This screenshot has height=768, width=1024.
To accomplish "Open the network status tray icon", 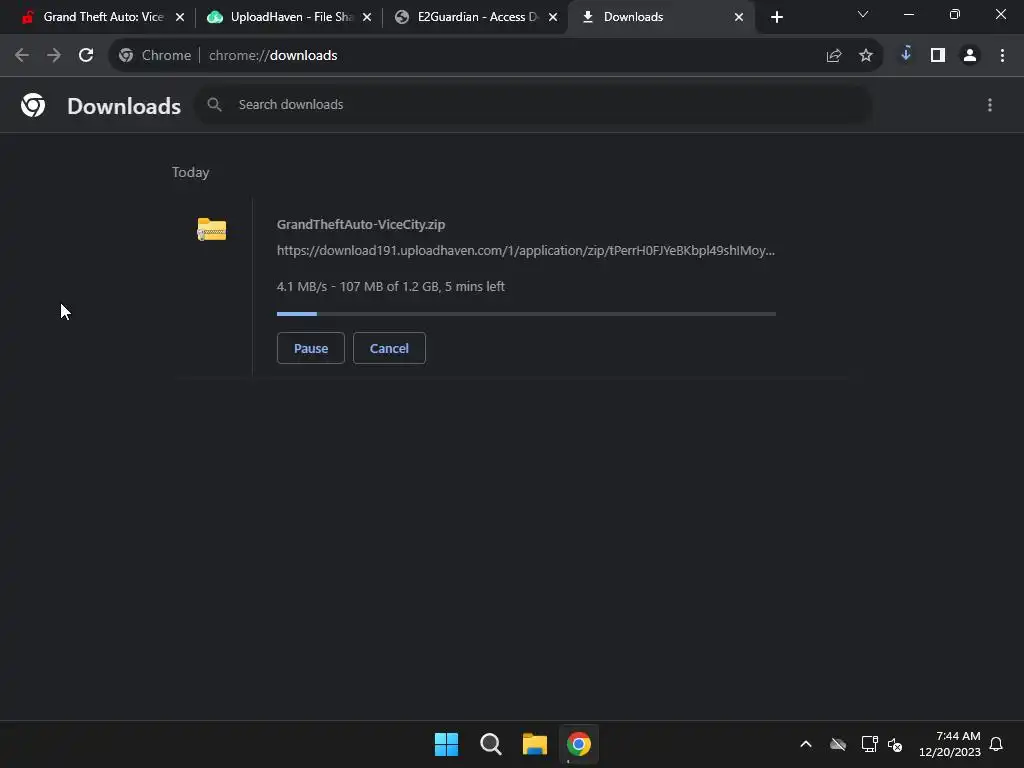I will [x=869, y=744].
